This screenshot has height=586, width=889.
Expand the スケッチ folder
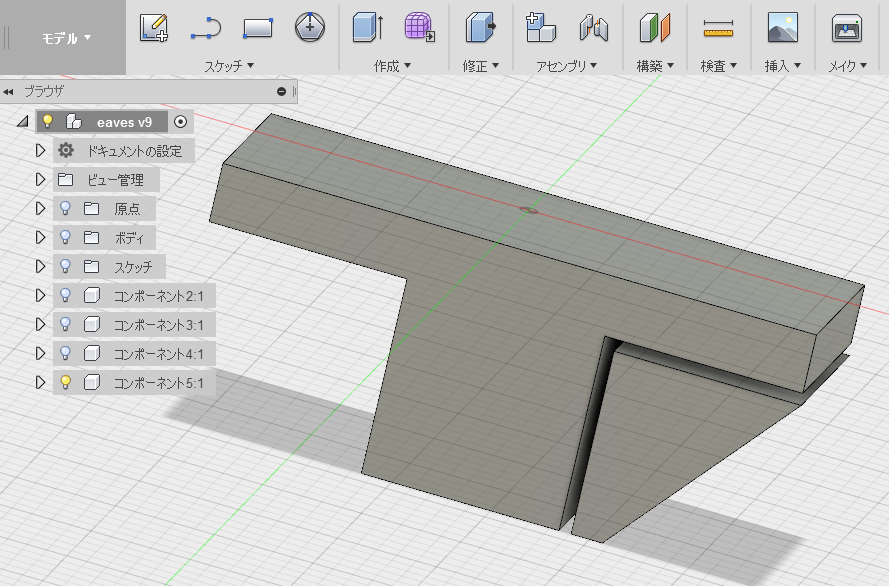point(40,266)
